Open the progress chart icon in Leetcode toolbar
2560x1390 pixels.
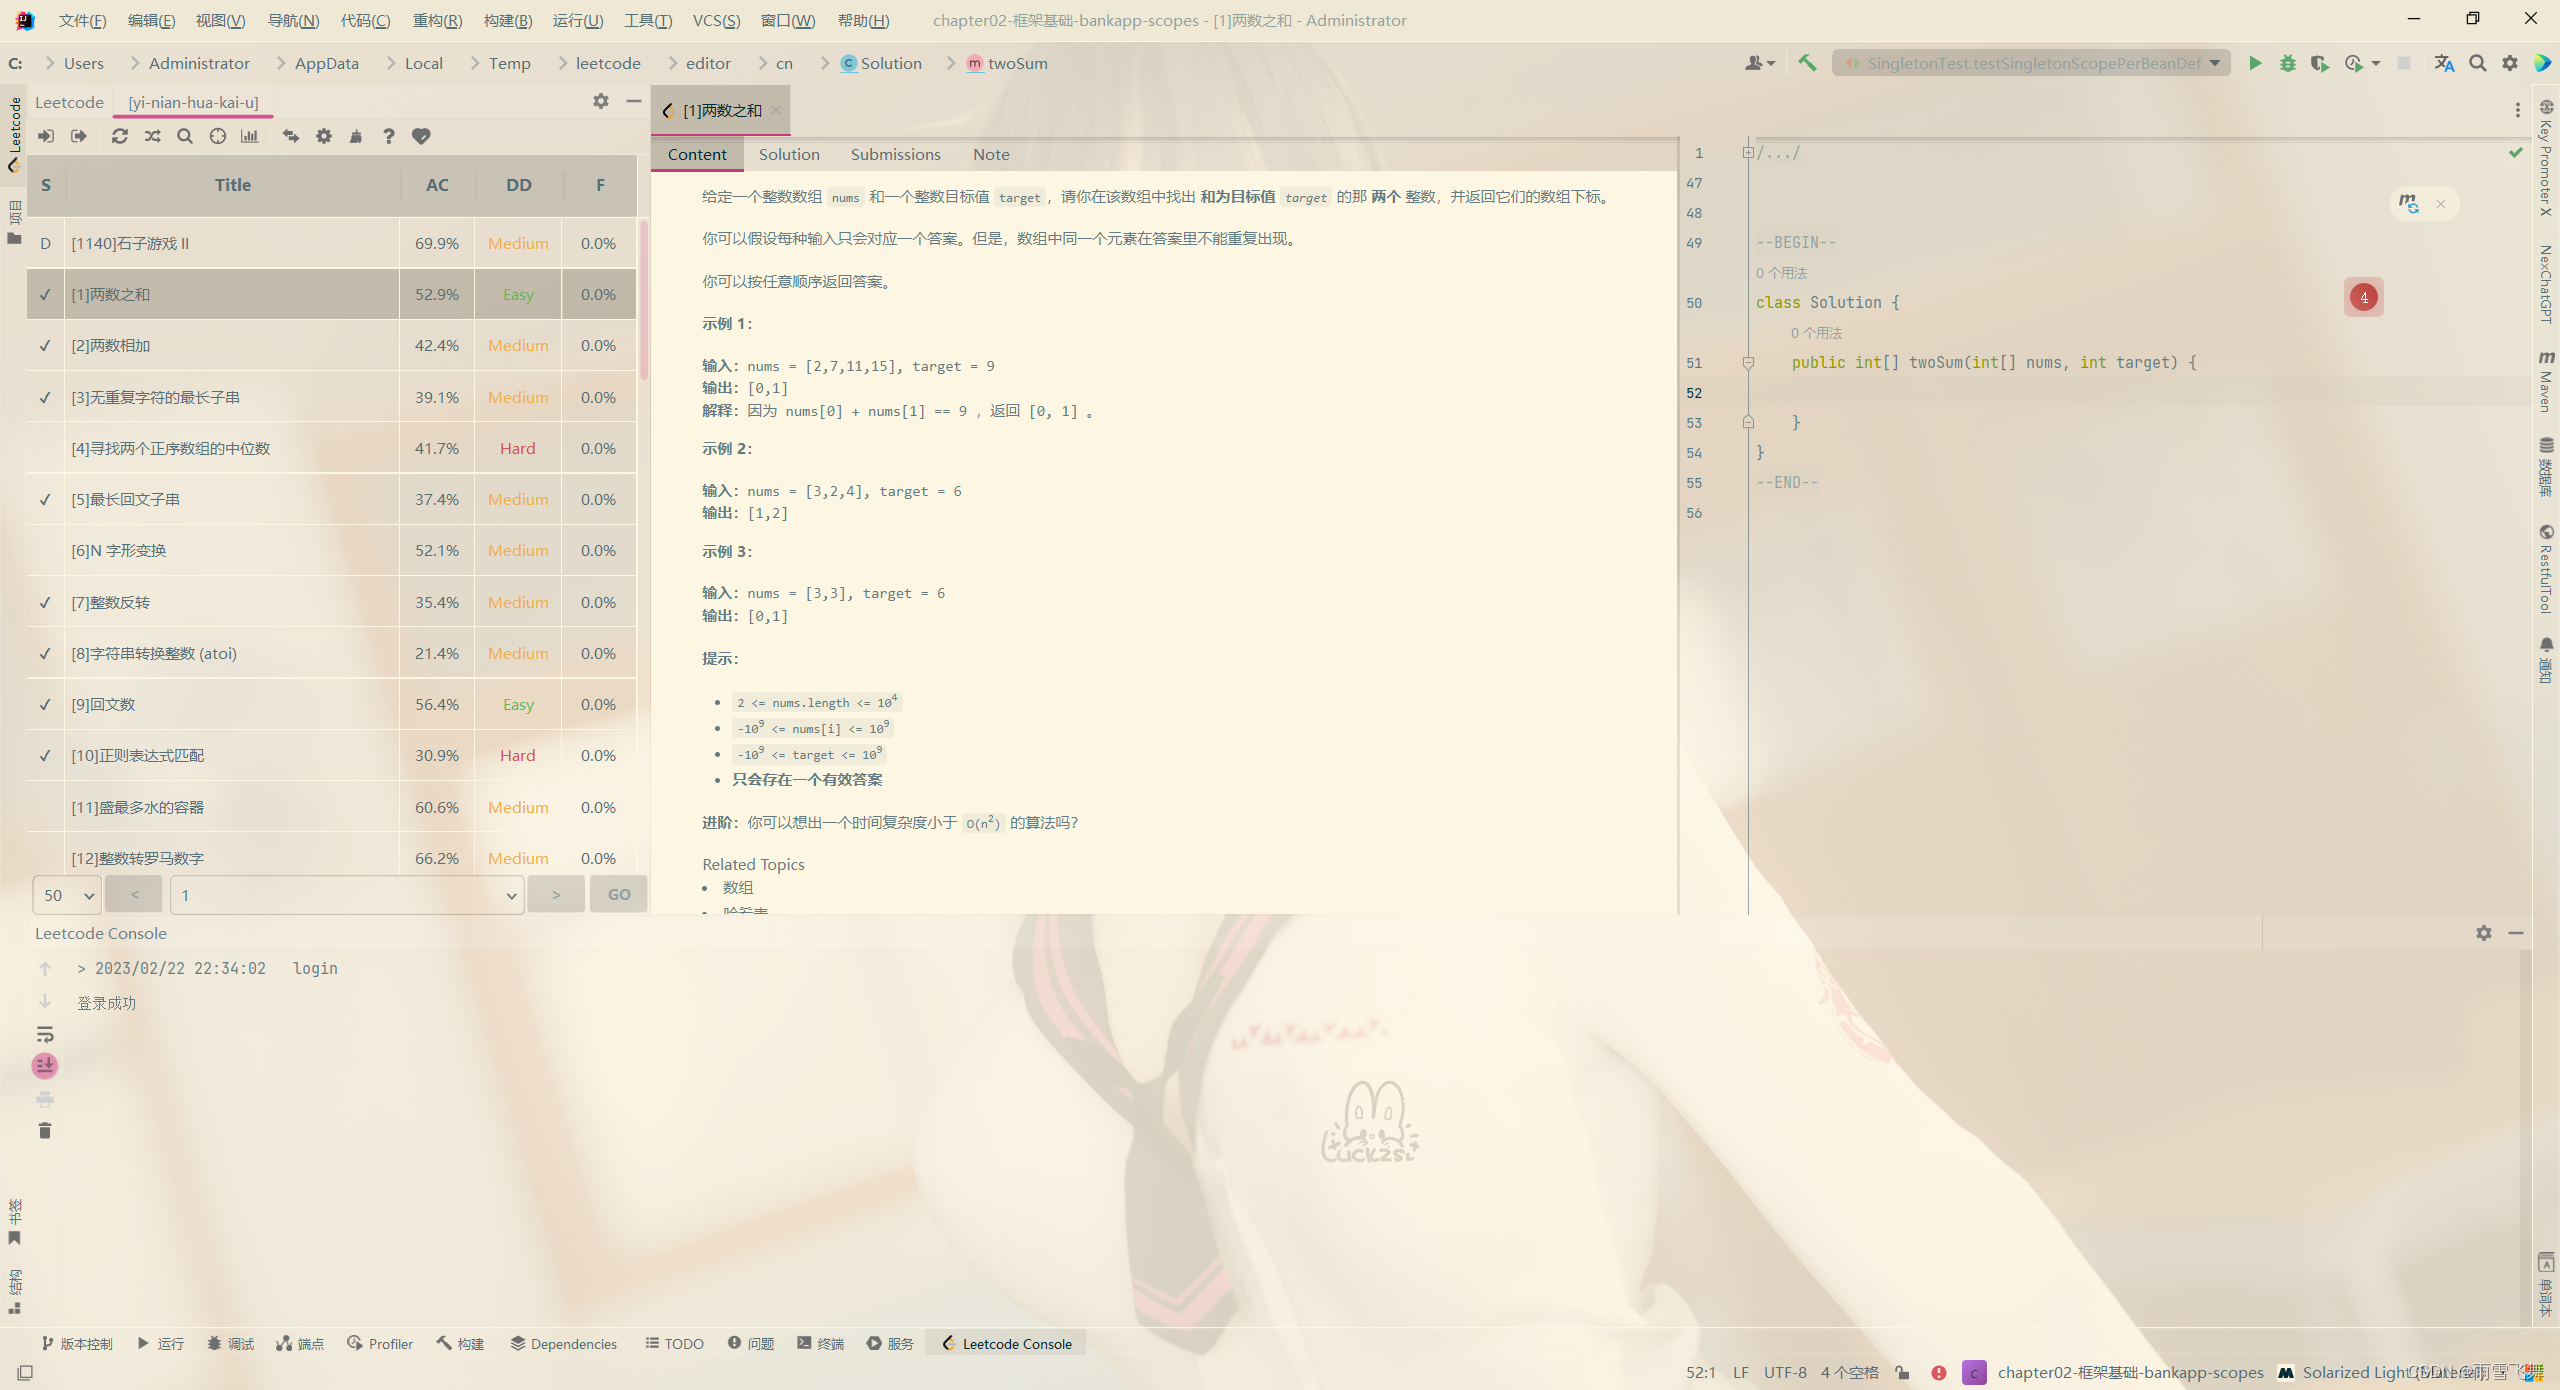pyautogui.click(x=250, y=136)
